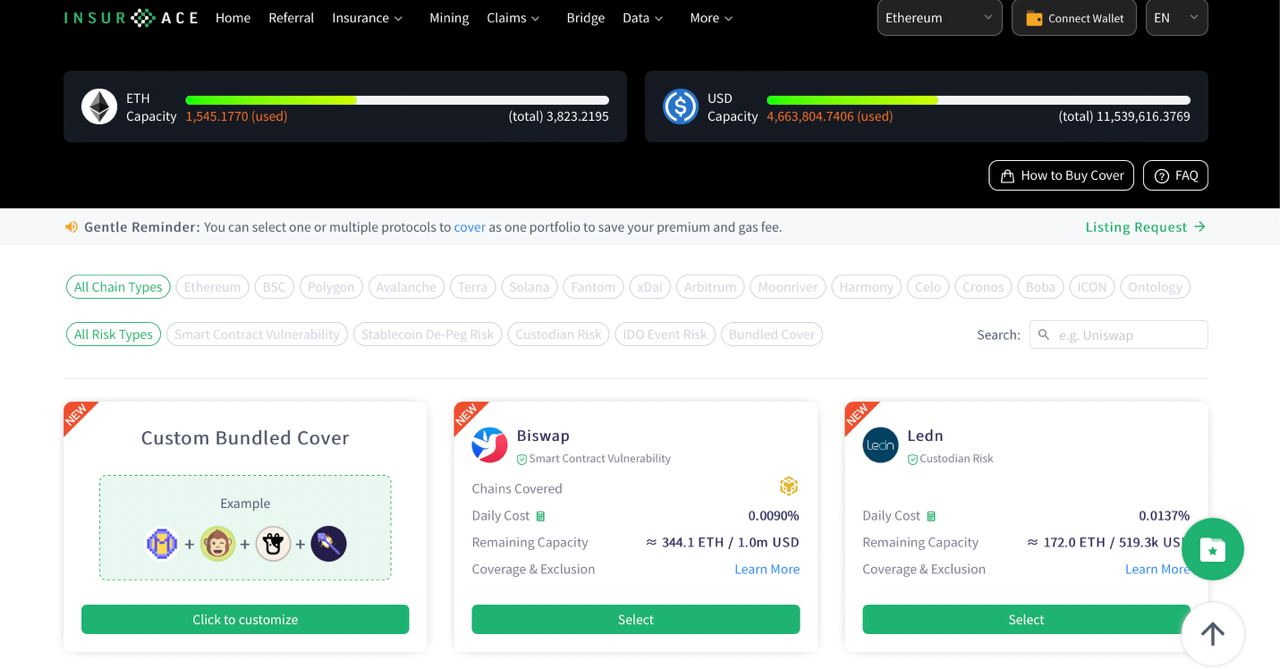
Task: Click the shopping bag icon on How to Buy Cover
Action: click(x=1007, y=176)
